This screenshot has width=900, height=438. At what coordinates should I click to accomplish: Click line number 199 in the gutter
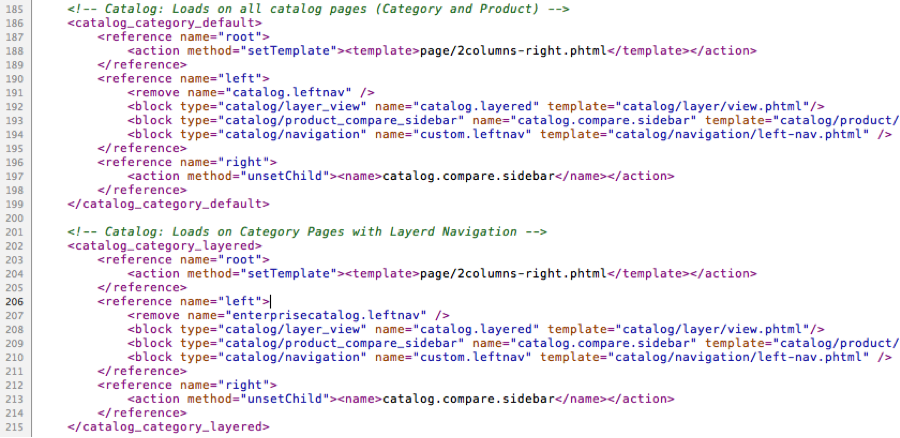[x=13, y=204]
